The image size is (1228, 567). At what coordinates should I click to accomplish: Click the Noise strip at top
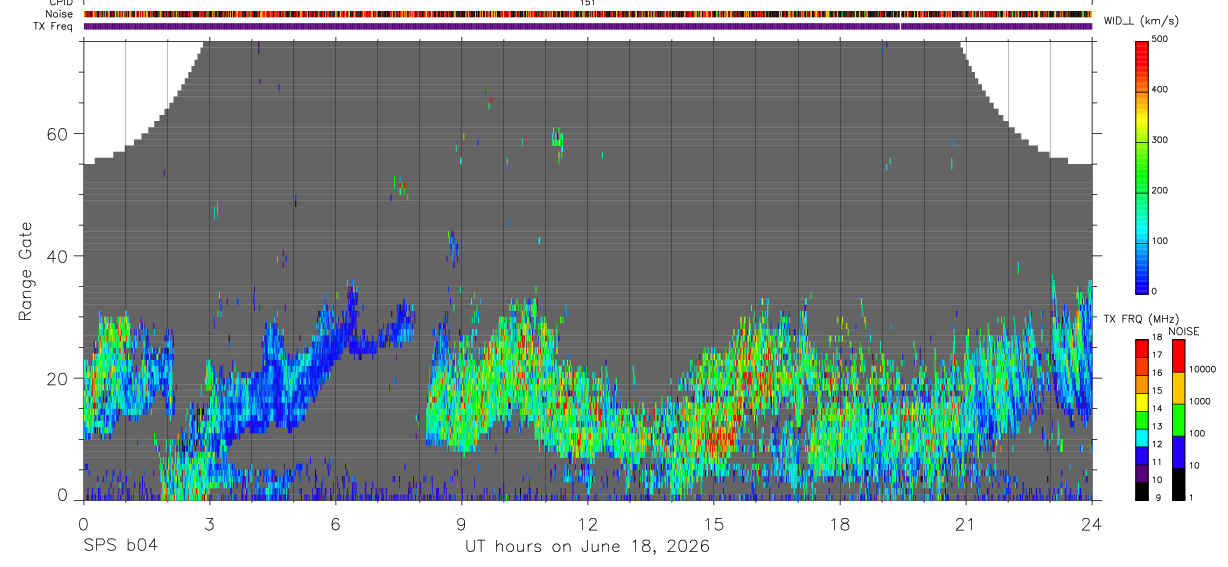coord(587,14)
